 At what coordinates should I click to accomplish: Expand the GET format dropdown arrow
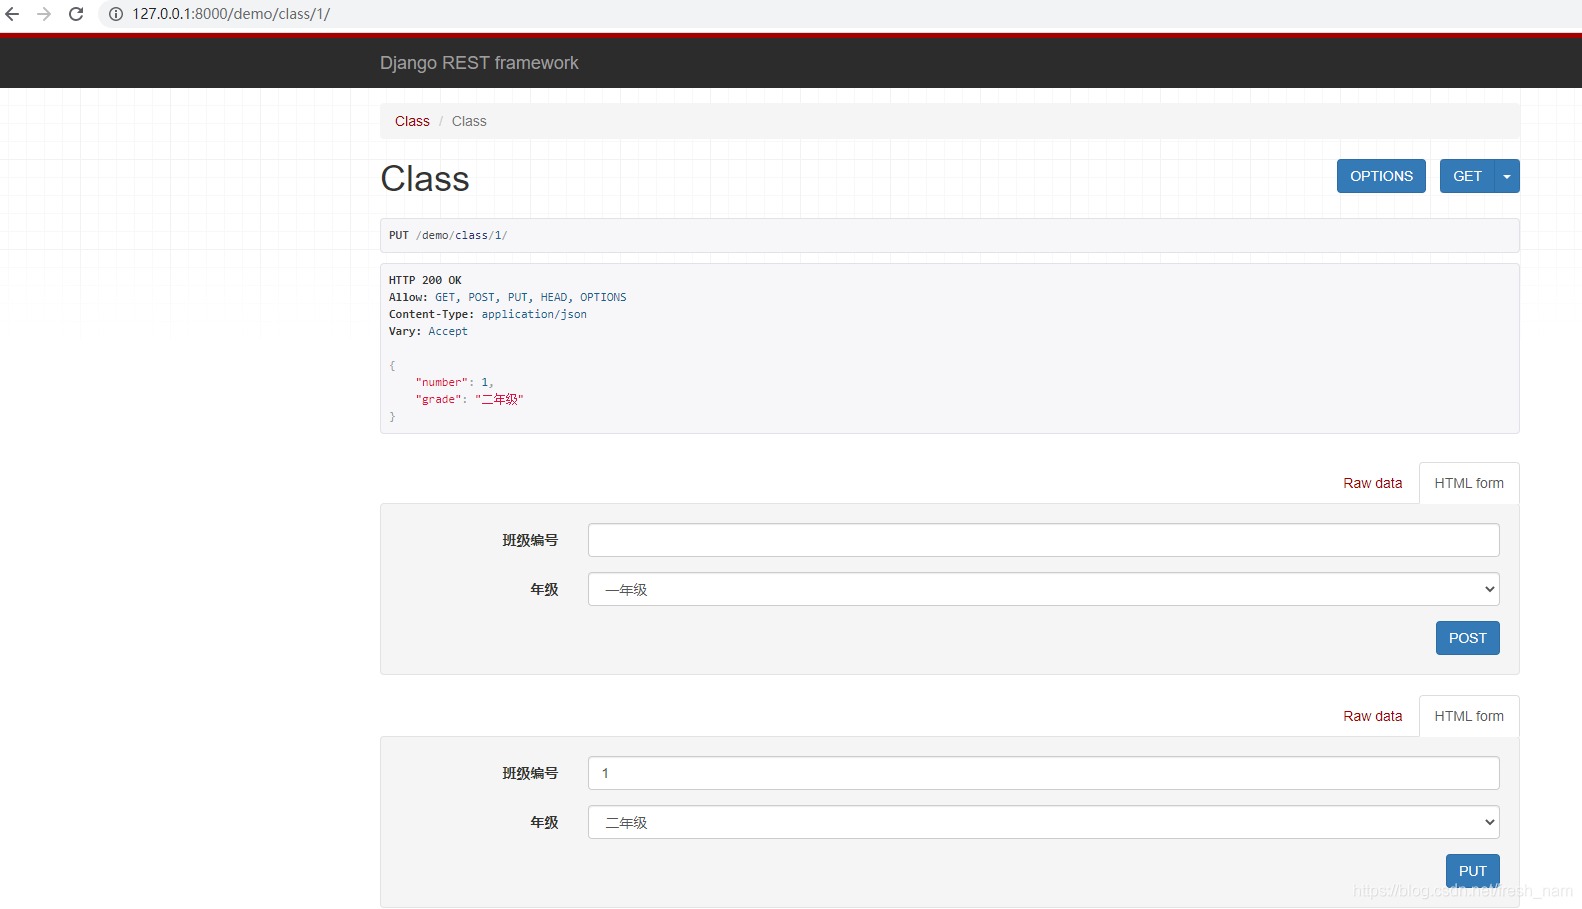tap(1507, 176)
